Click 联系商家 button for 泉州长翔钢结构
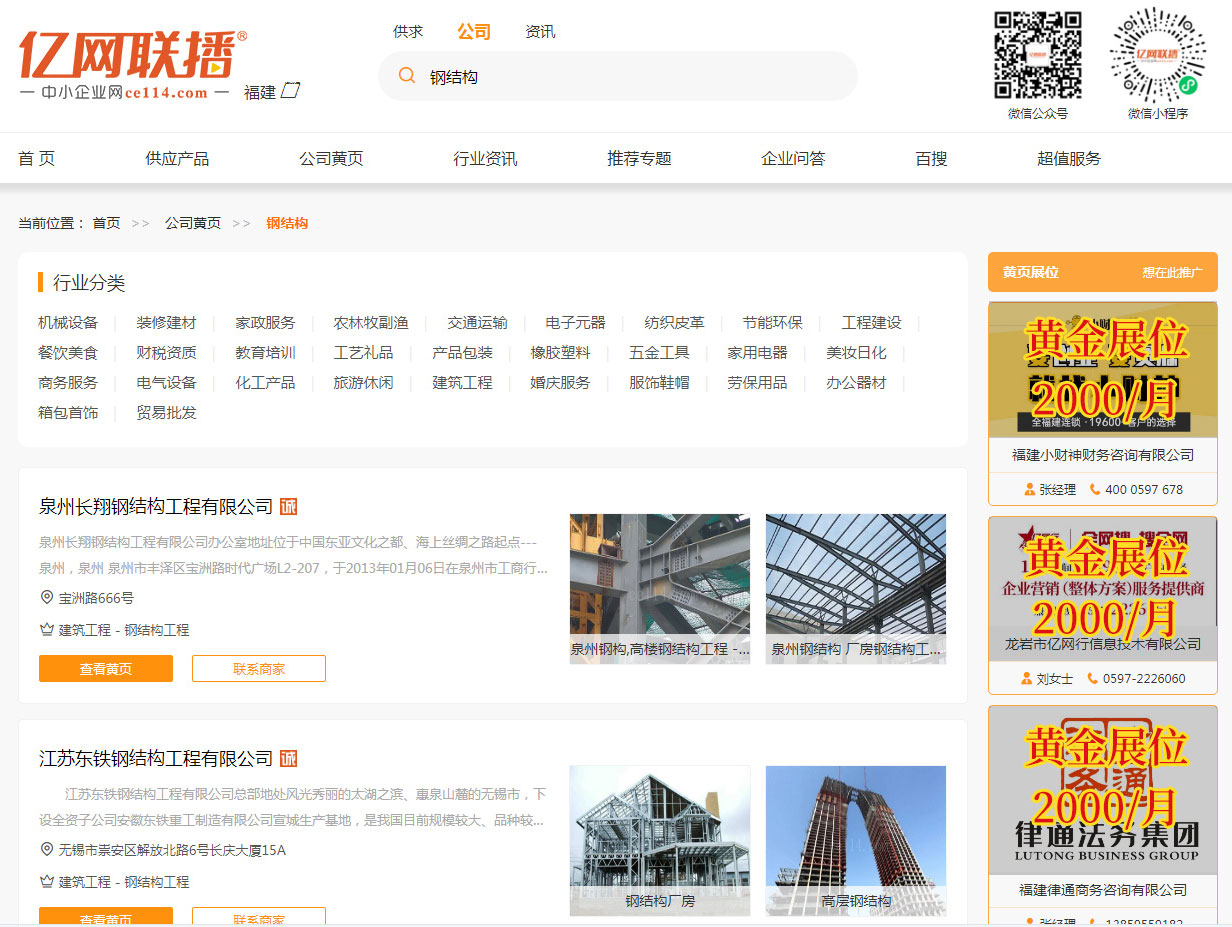Image resolution: width=1232 pixels, height=927 pixels. pyautogui.click(x=259, y=669)
